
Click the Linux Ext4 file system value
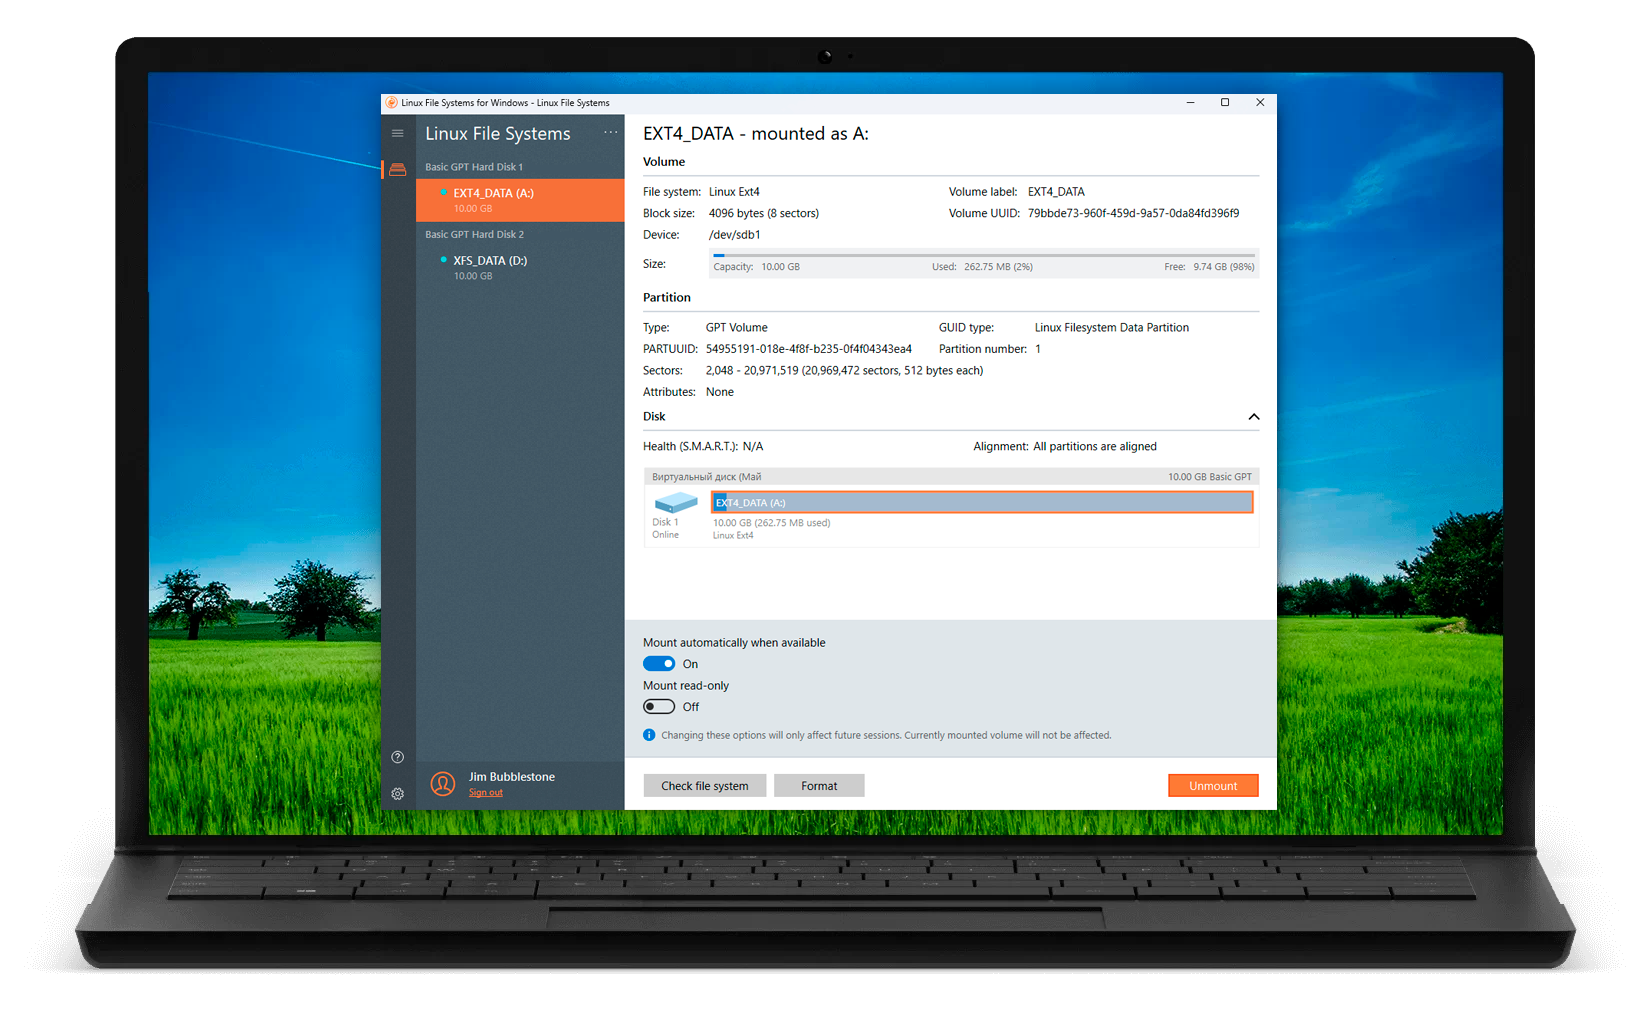pyautogui.click(x=734, y=192)
